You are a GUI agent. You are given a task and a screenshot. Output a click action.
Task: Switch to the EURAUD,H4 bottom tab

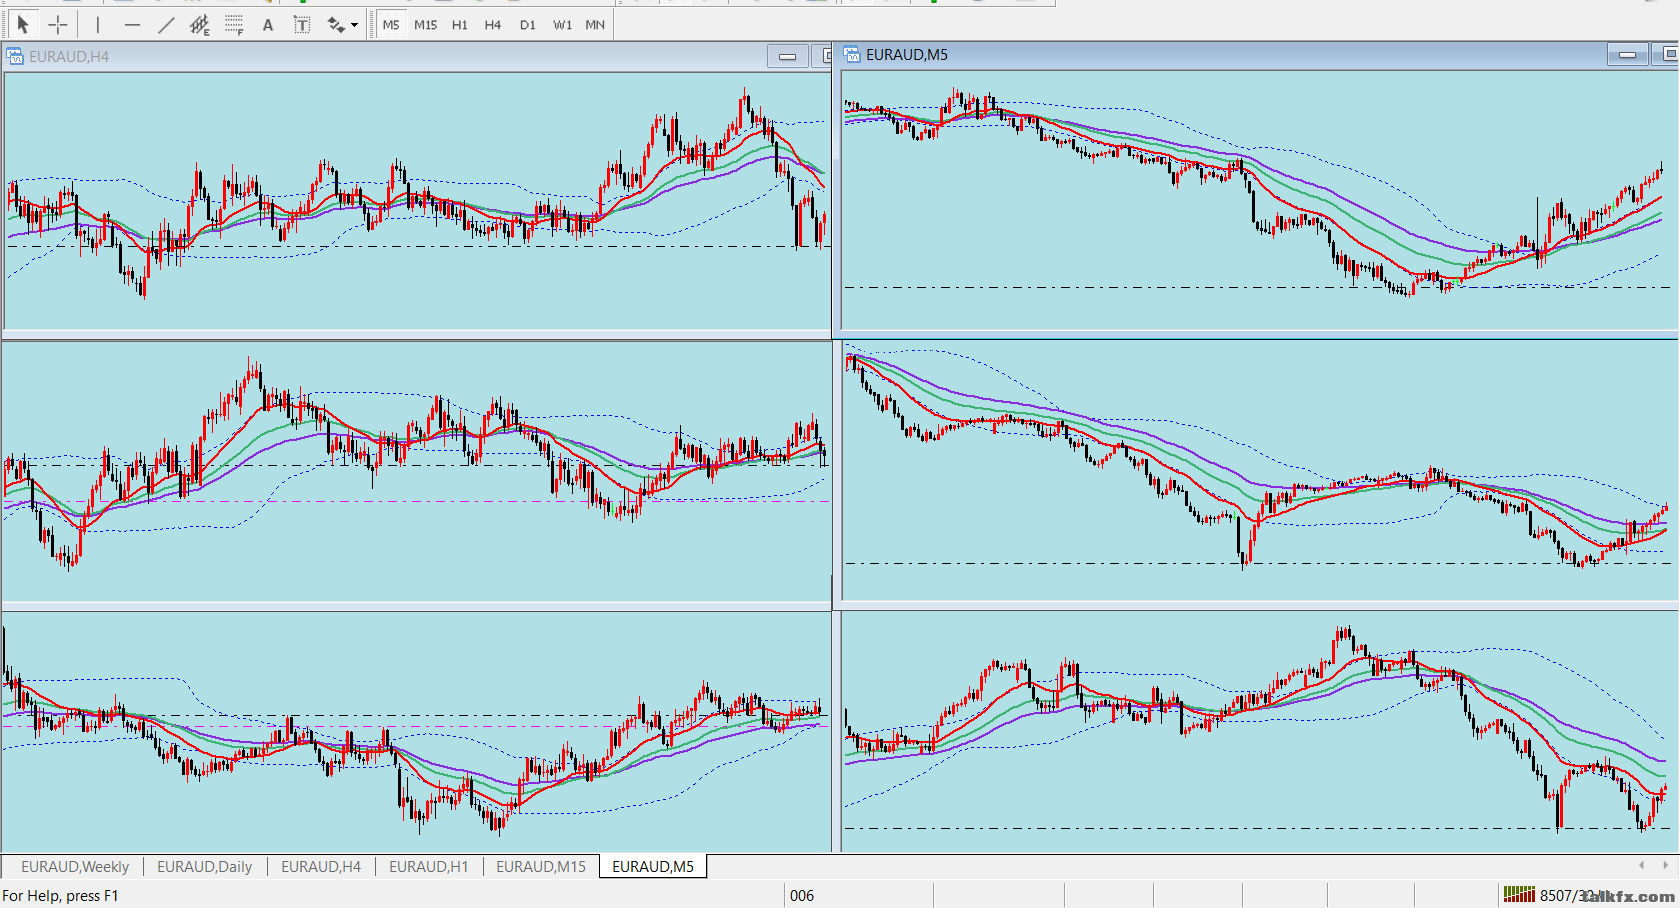tap(321, 867)
